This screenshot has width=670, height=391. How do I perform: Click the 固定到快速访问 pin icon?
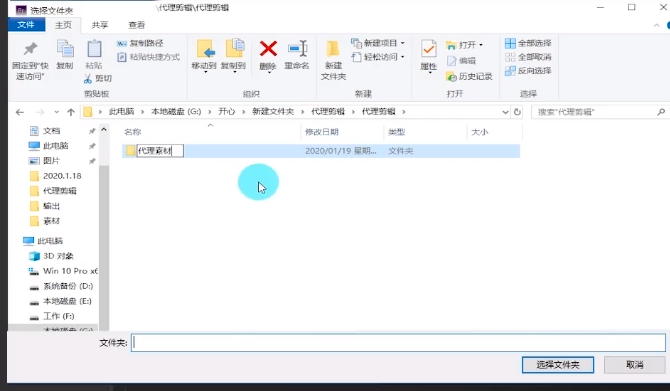coord(30,49)
